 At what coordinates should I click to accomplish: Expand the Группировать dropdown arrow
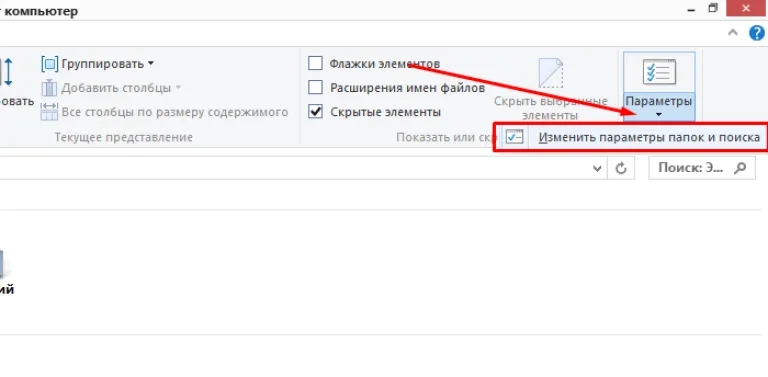150,64
